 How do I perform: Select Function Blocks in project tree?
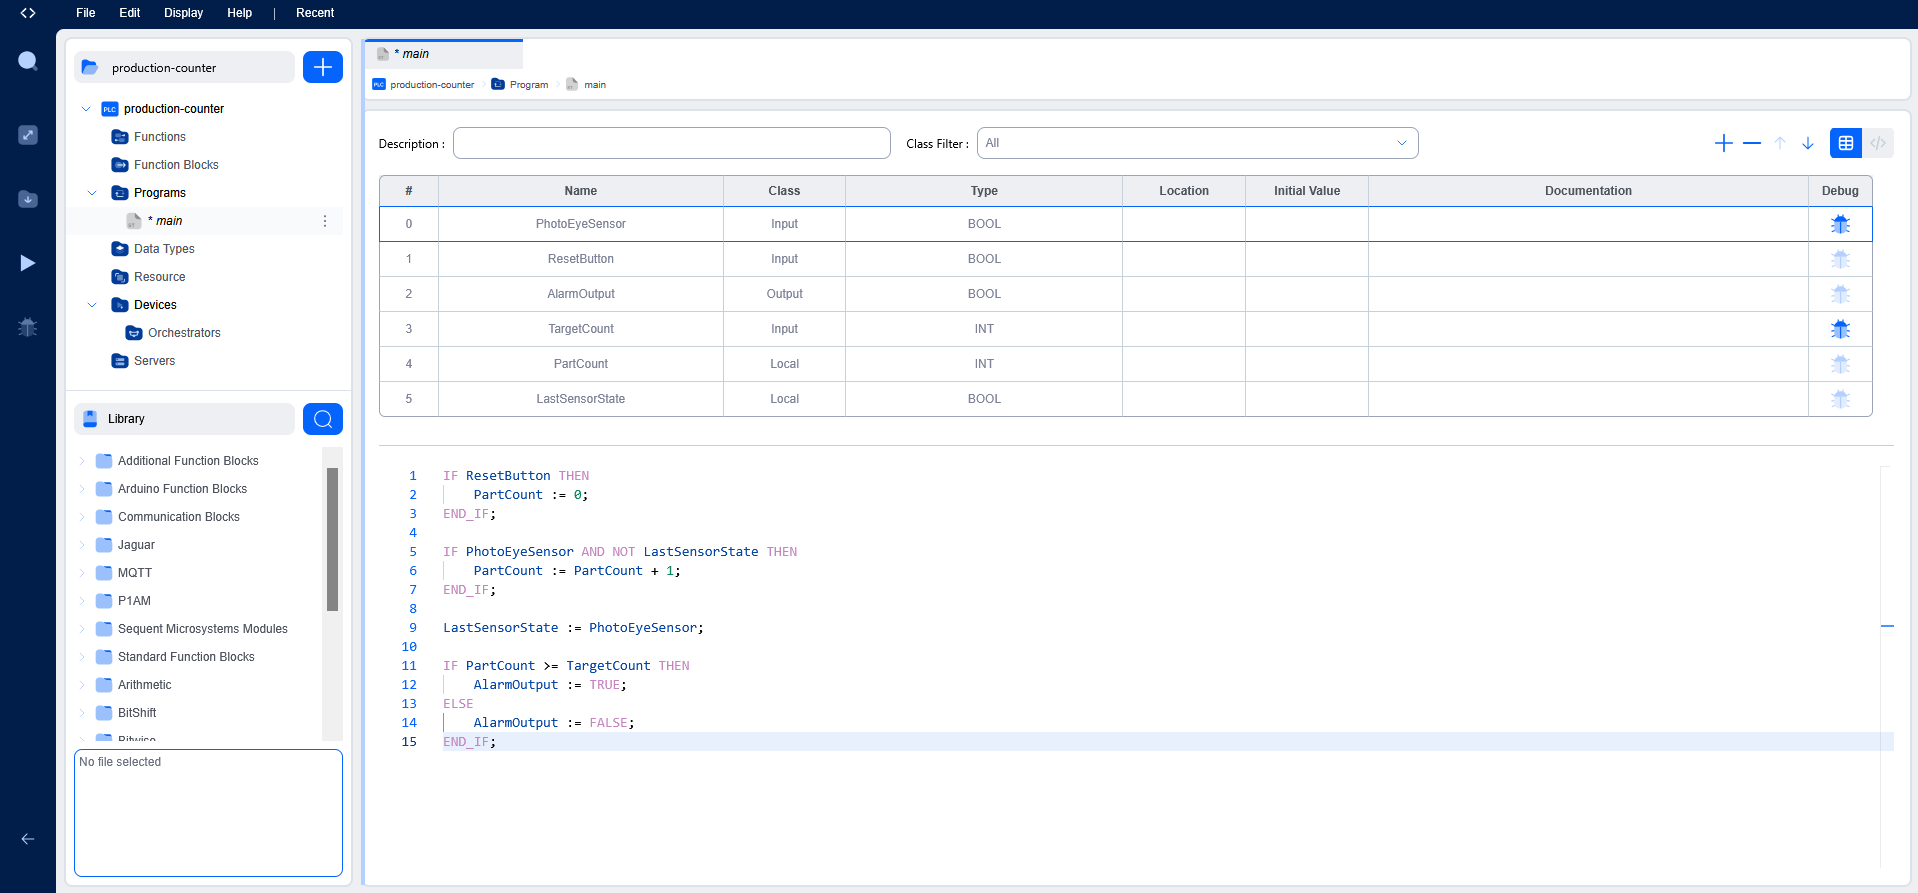(x=176, y=165)
